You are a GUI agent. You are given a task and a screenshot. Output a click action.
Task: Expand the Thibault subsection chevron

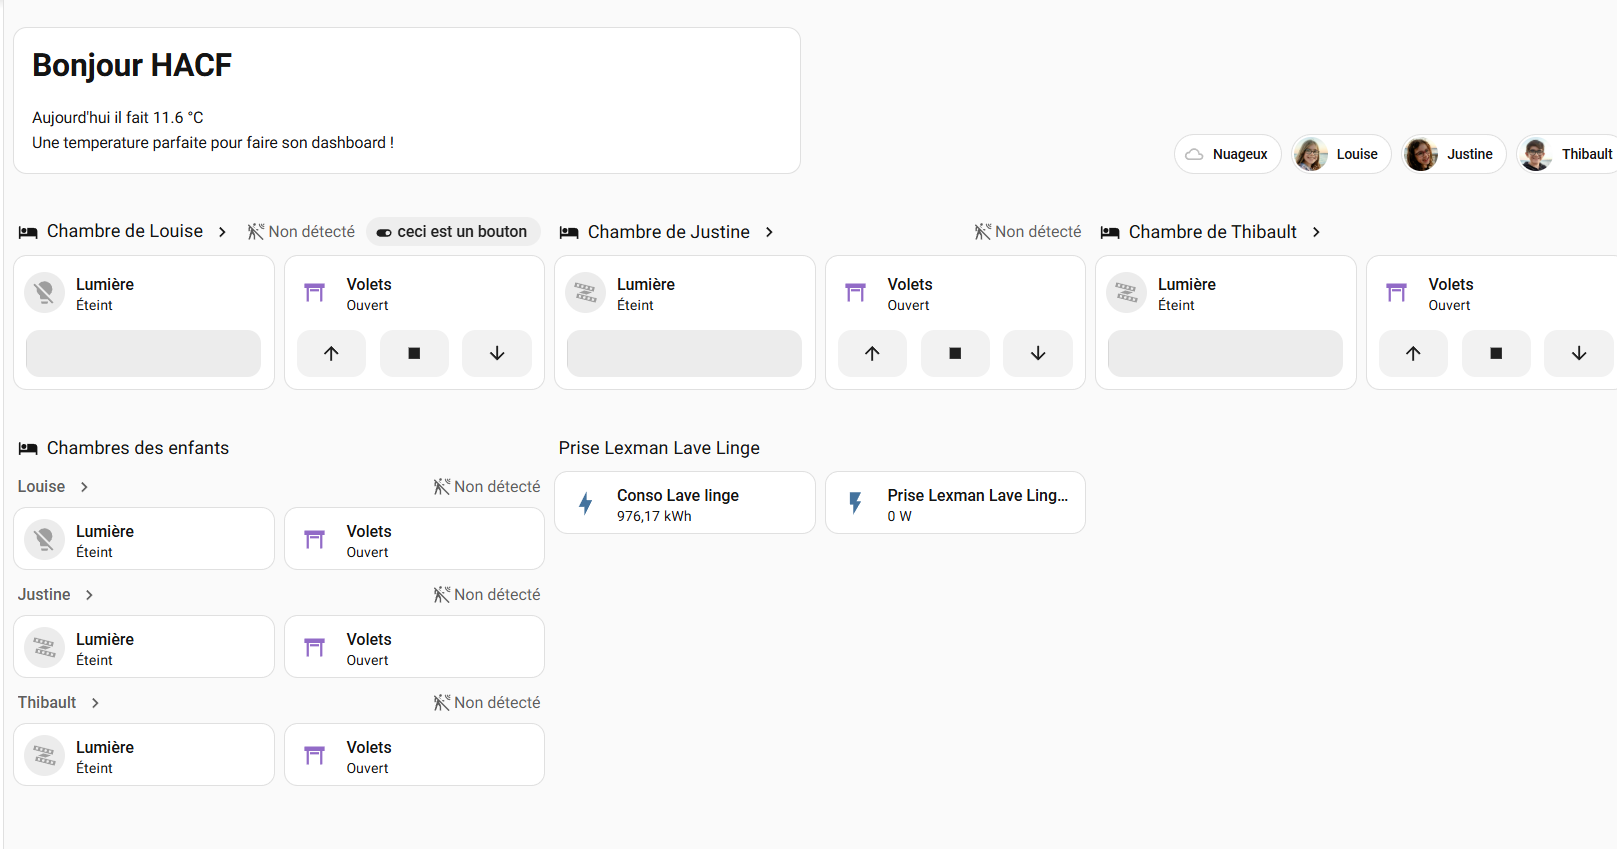[x=95, y=703]
